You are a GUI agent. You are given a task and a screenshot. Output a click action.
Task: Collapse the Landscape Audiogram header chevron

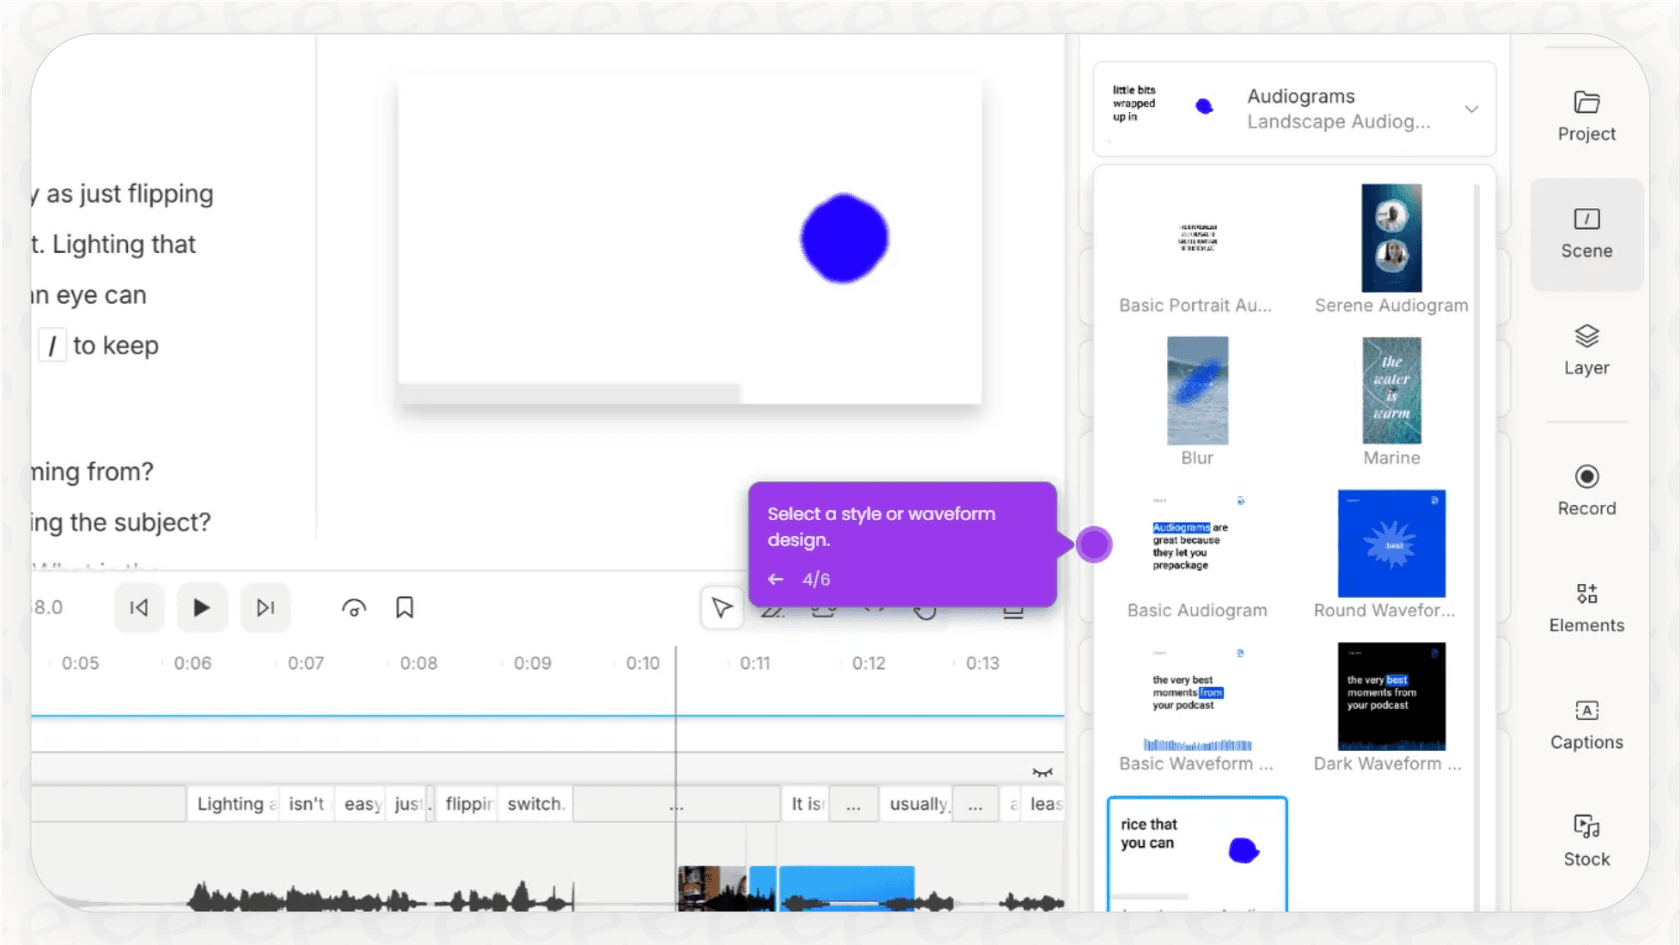[x=1471, y=108]
